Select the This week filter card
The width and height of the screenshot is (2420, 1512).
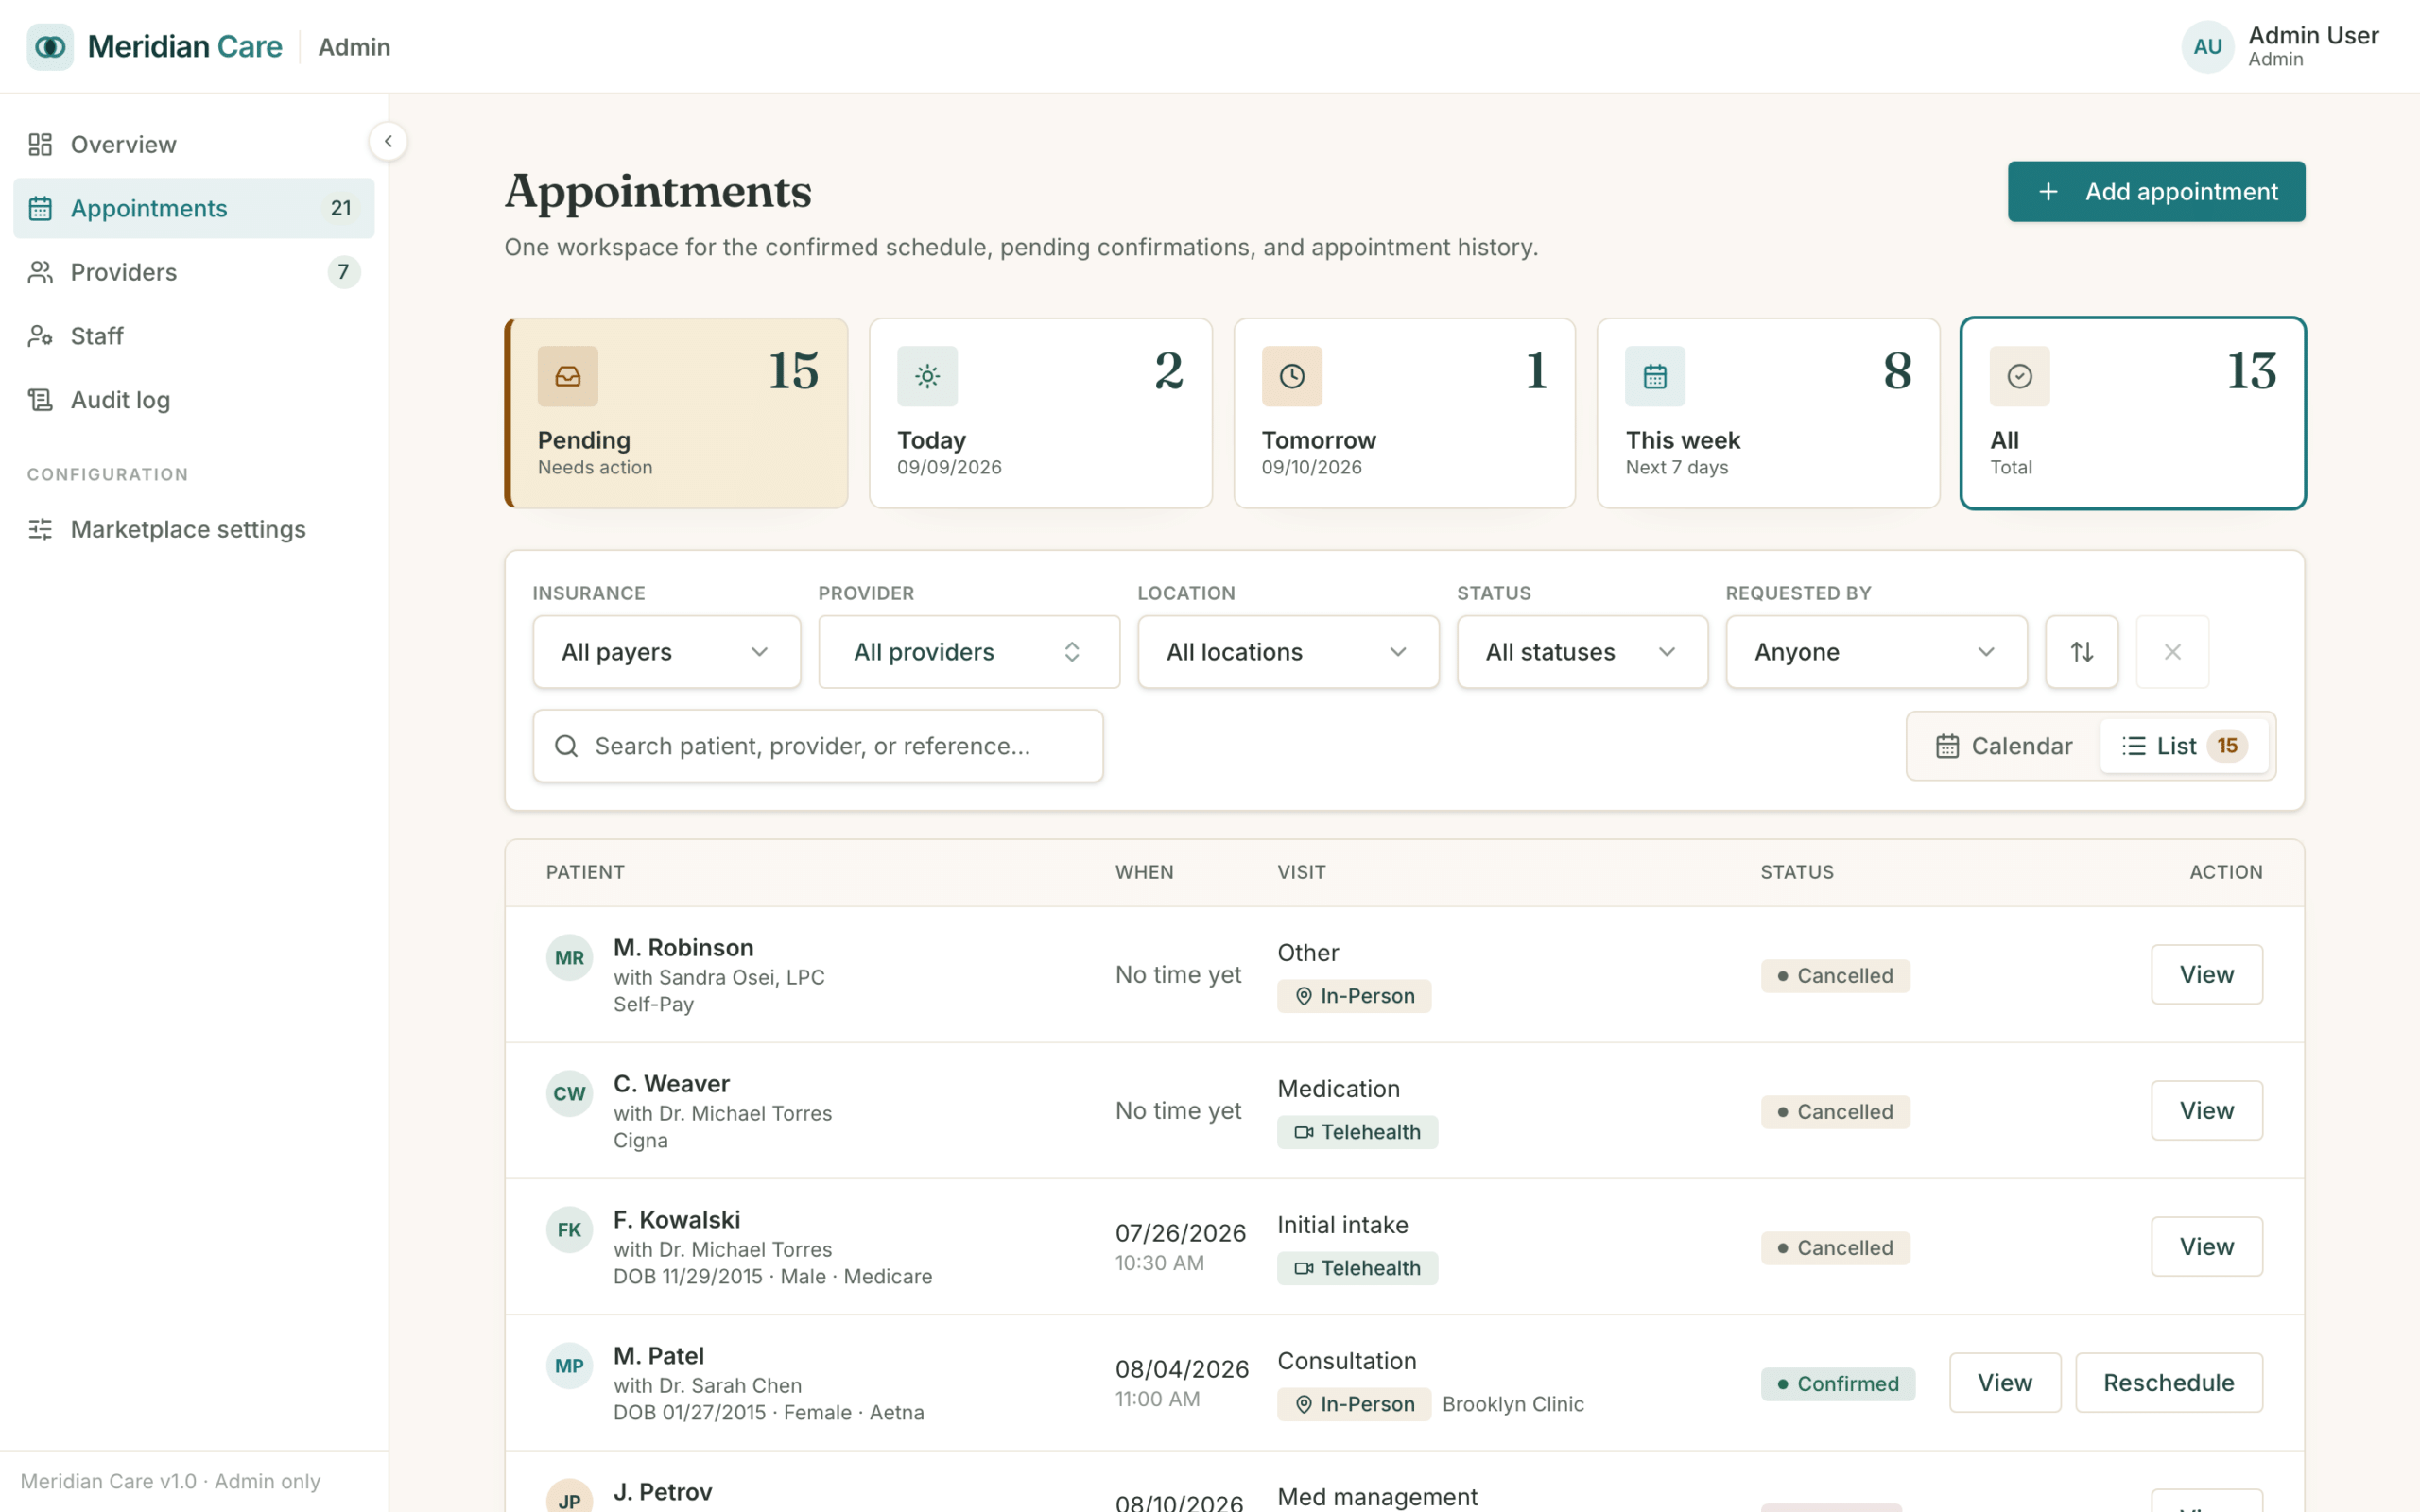[x=1768, y=413]
